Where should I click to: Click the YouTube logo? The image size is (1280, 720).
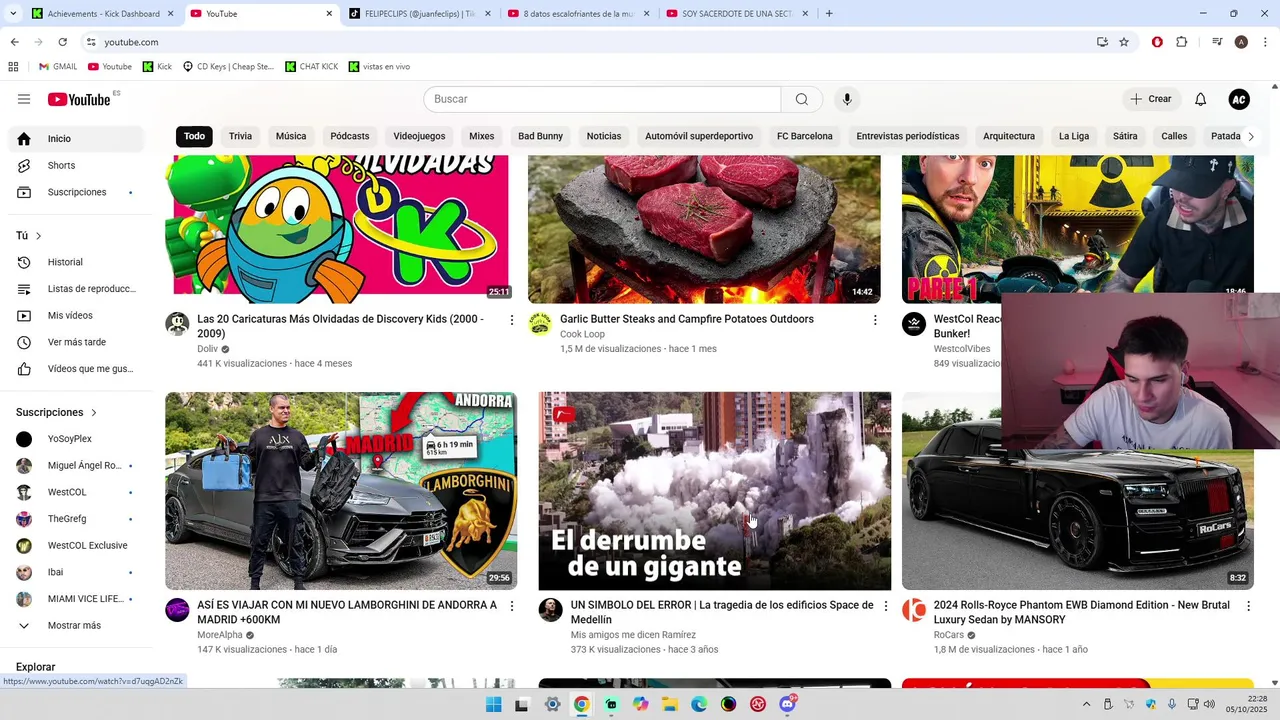tap(79, 99)
